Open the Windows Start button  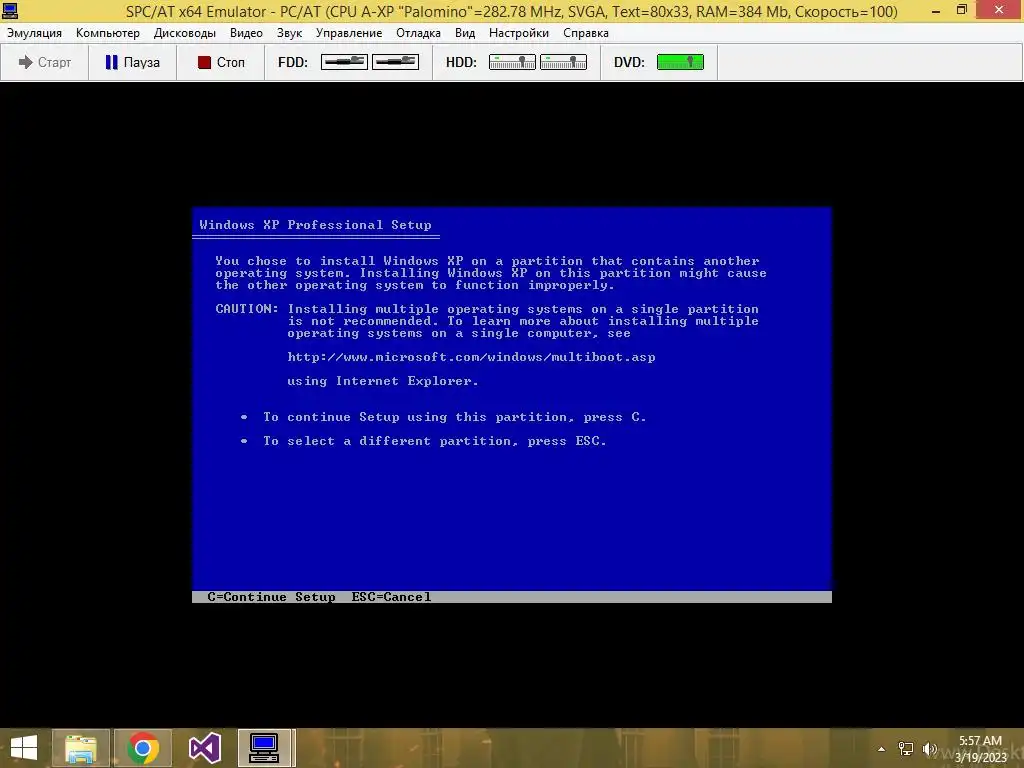pyautogui.click(x=24, y=748)
